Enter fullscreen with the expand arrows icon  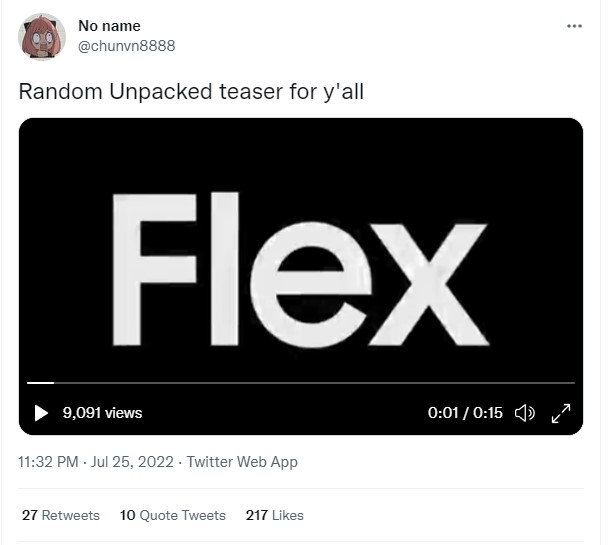point(561,413)
